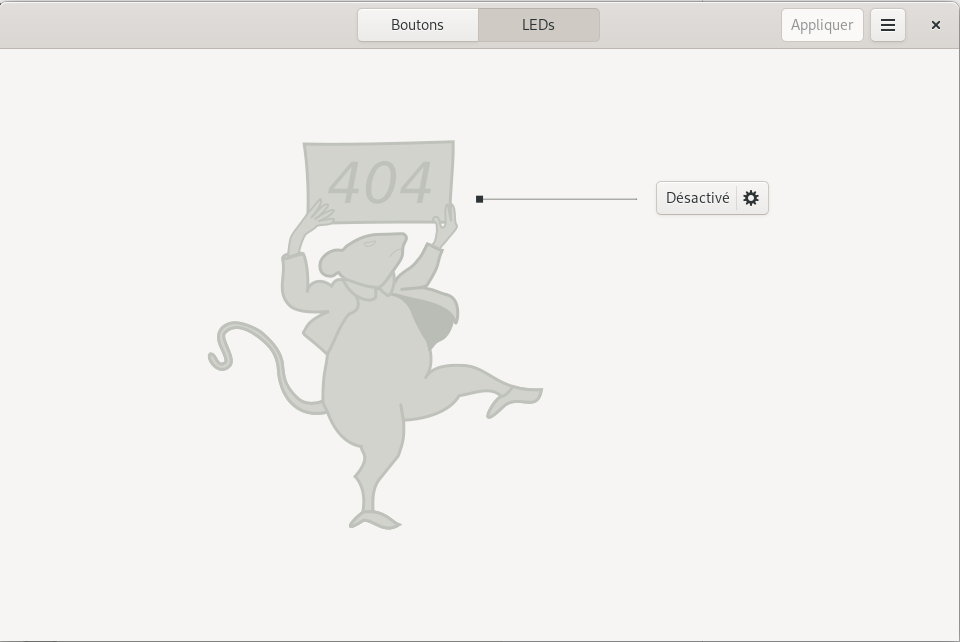The image size is (960, 642).
Task: Click the LED connector dot on the mouse
Action: [479, 198]
